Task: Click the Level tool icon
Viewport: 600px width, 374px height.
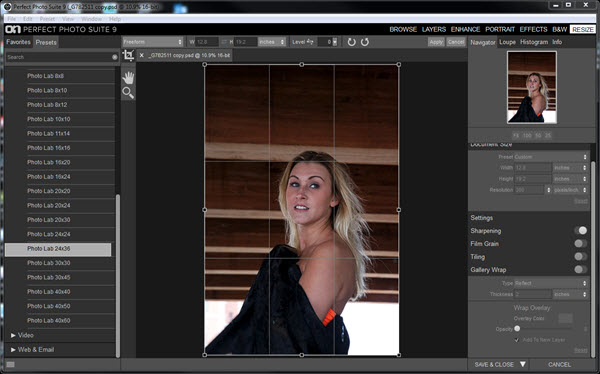Action: pos(310,42)
